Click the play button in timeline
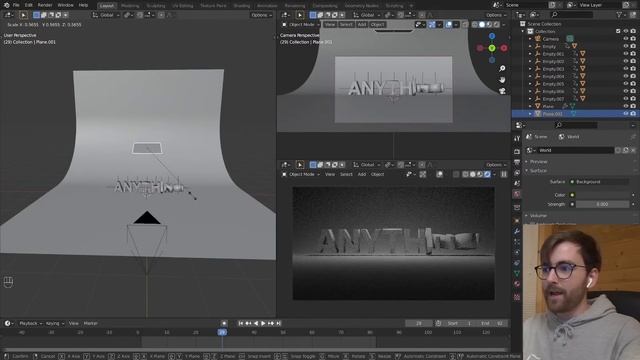This screenshot has height=360, width=640. [x=263, y=323]
